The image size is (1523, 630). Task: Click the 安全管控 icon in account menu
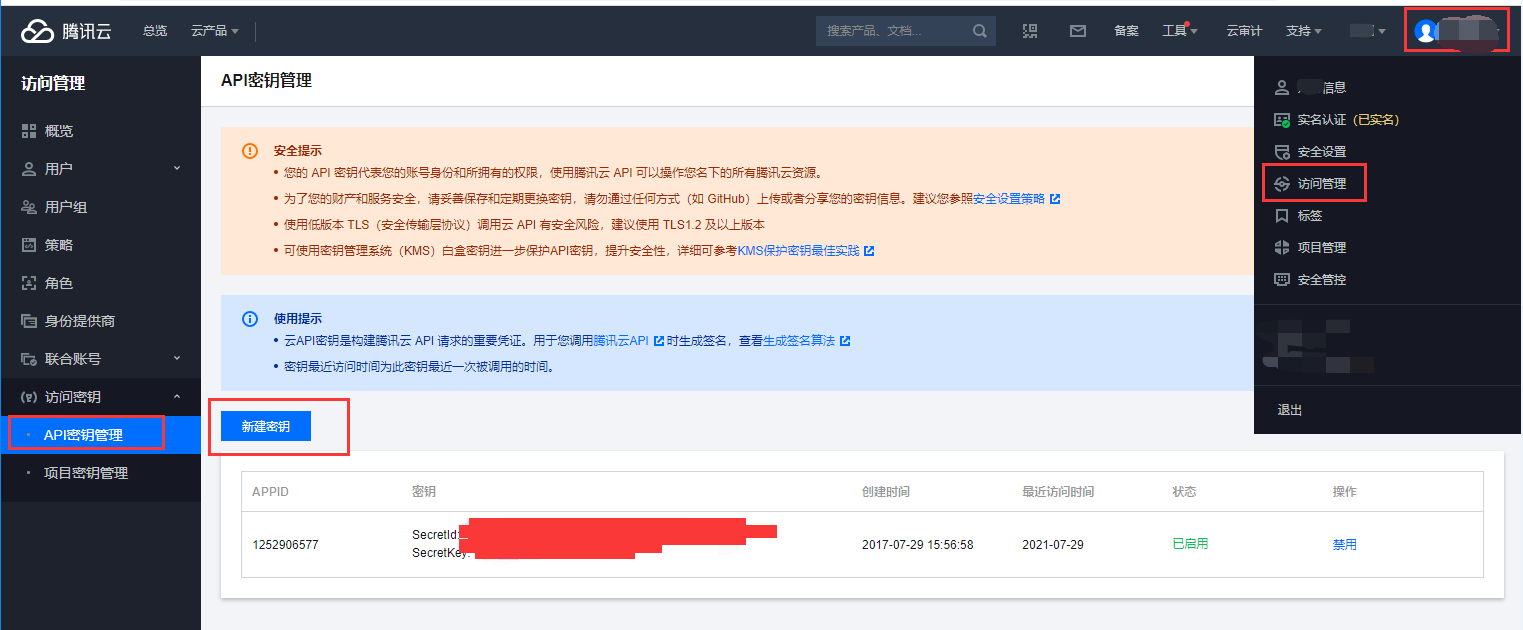click(x=1282, y=280)
